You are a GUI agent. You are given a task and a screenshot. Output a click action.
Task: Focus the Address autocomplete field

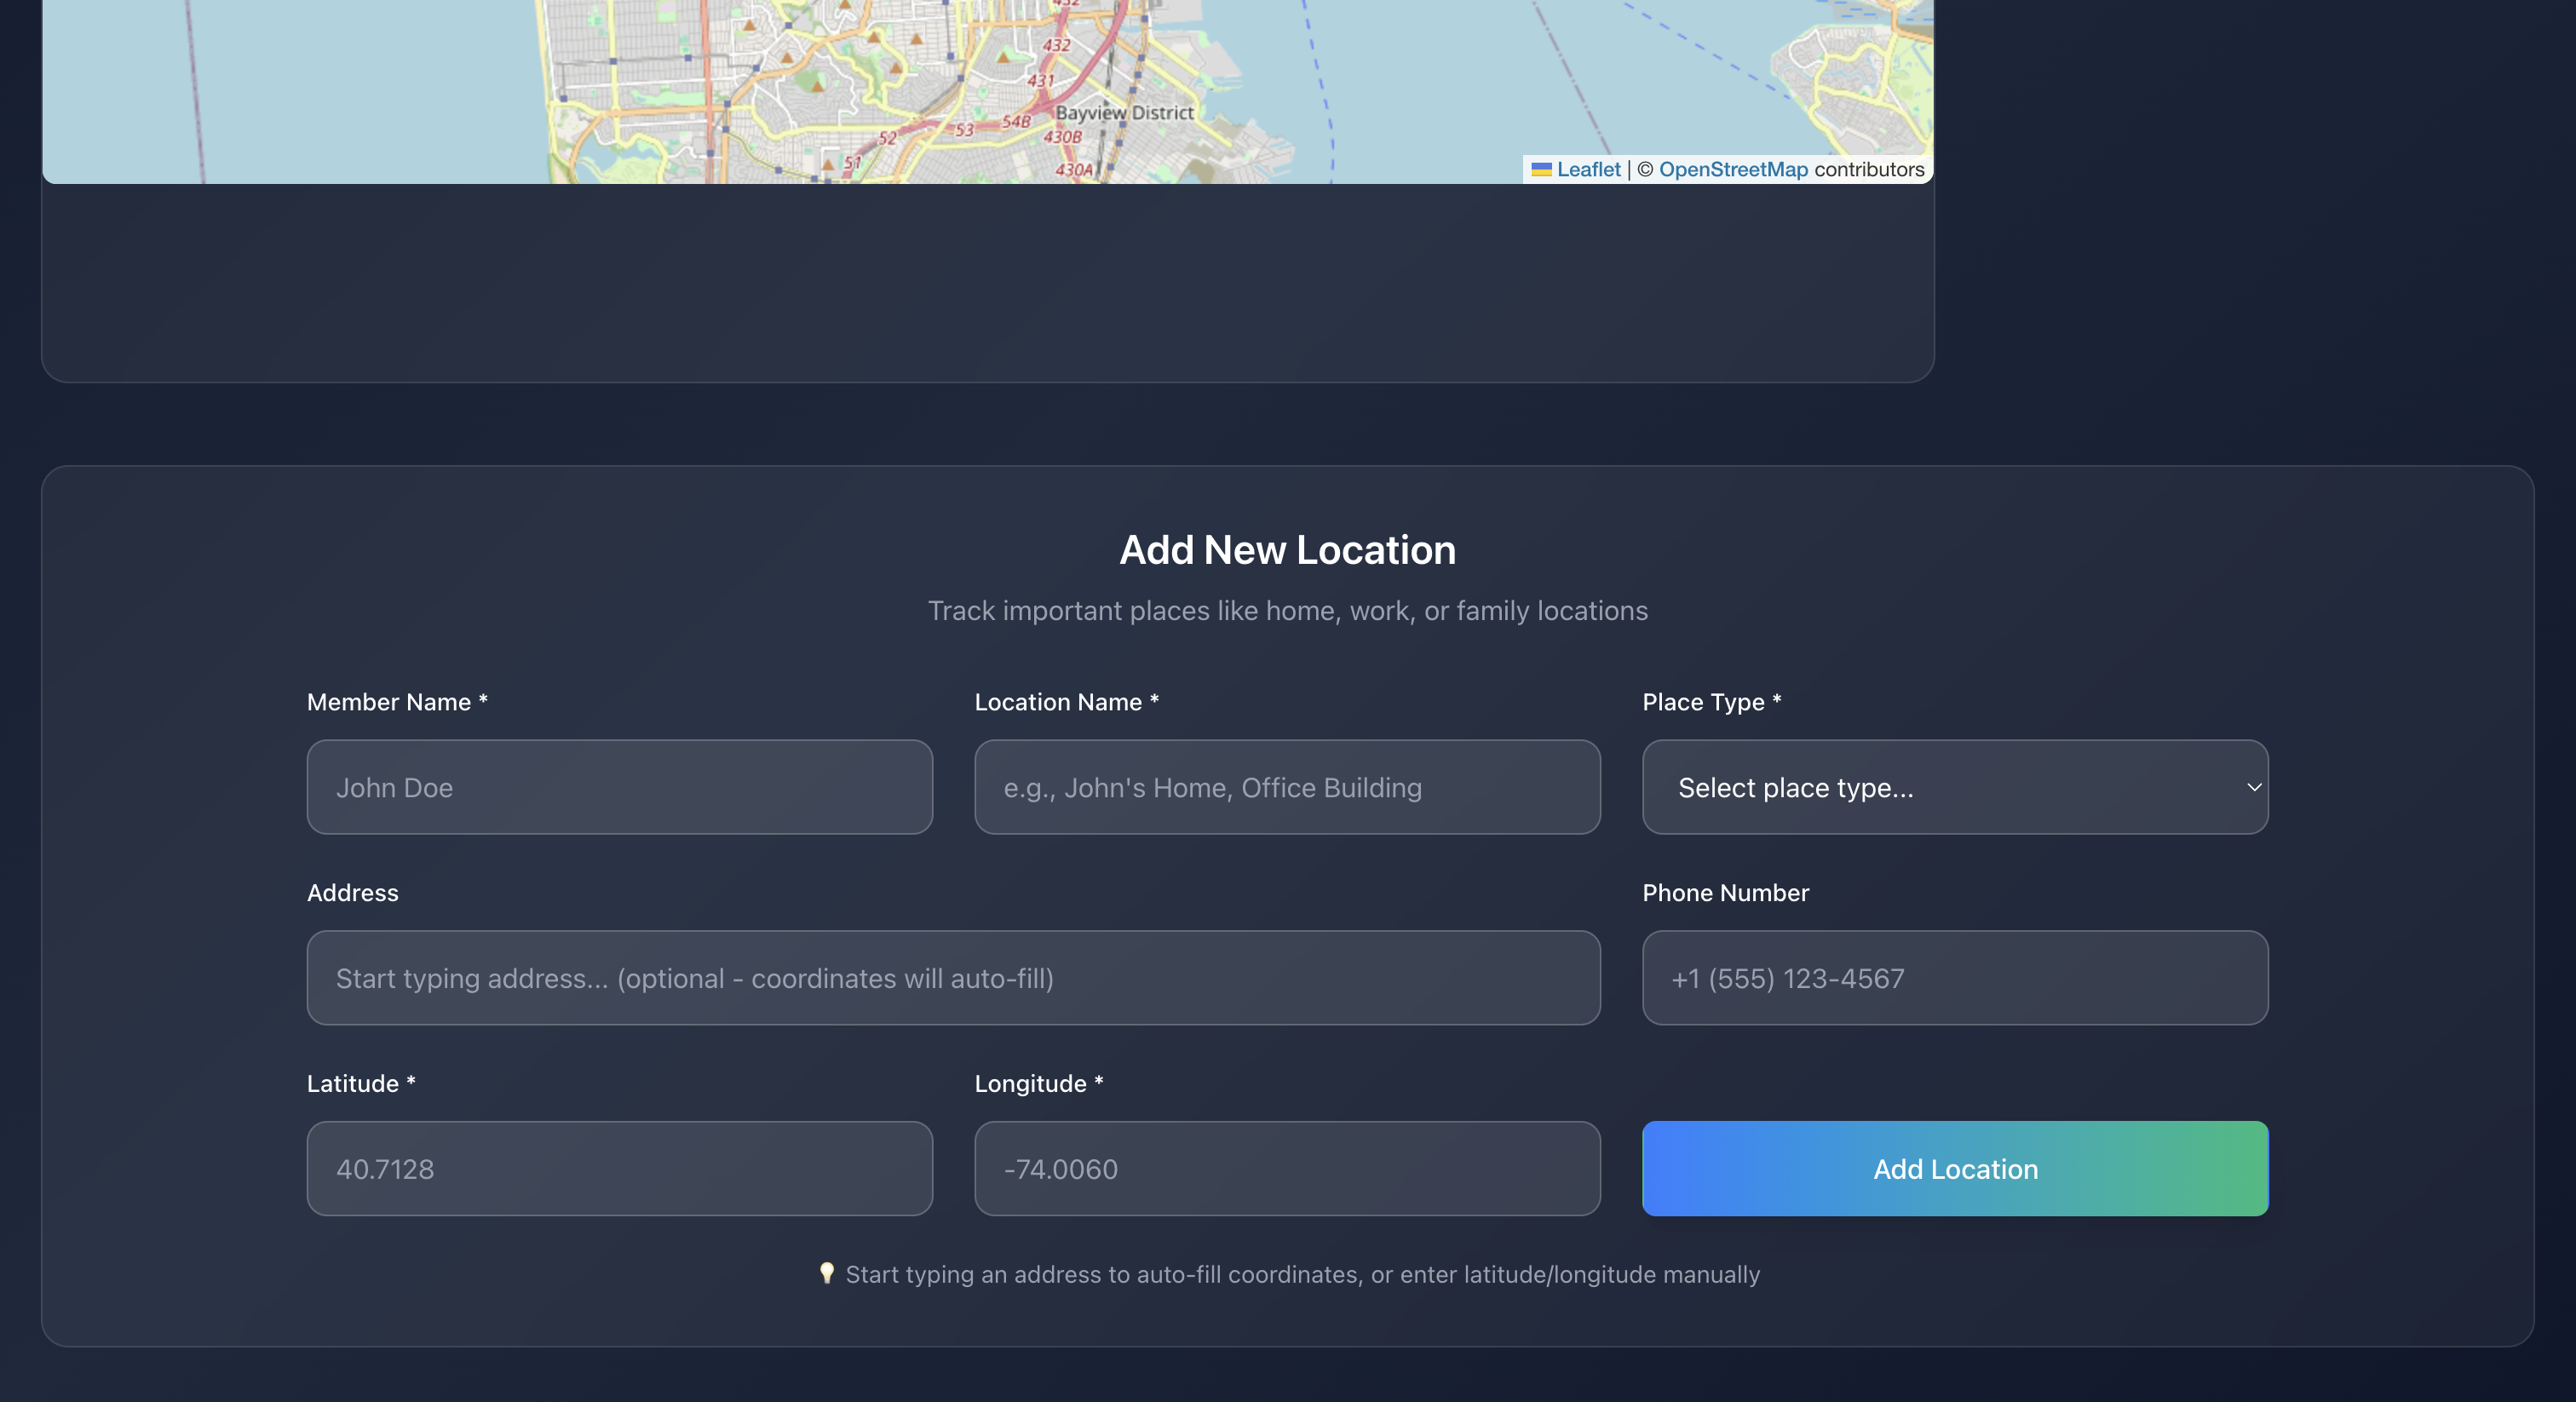(x=953, y=978)
